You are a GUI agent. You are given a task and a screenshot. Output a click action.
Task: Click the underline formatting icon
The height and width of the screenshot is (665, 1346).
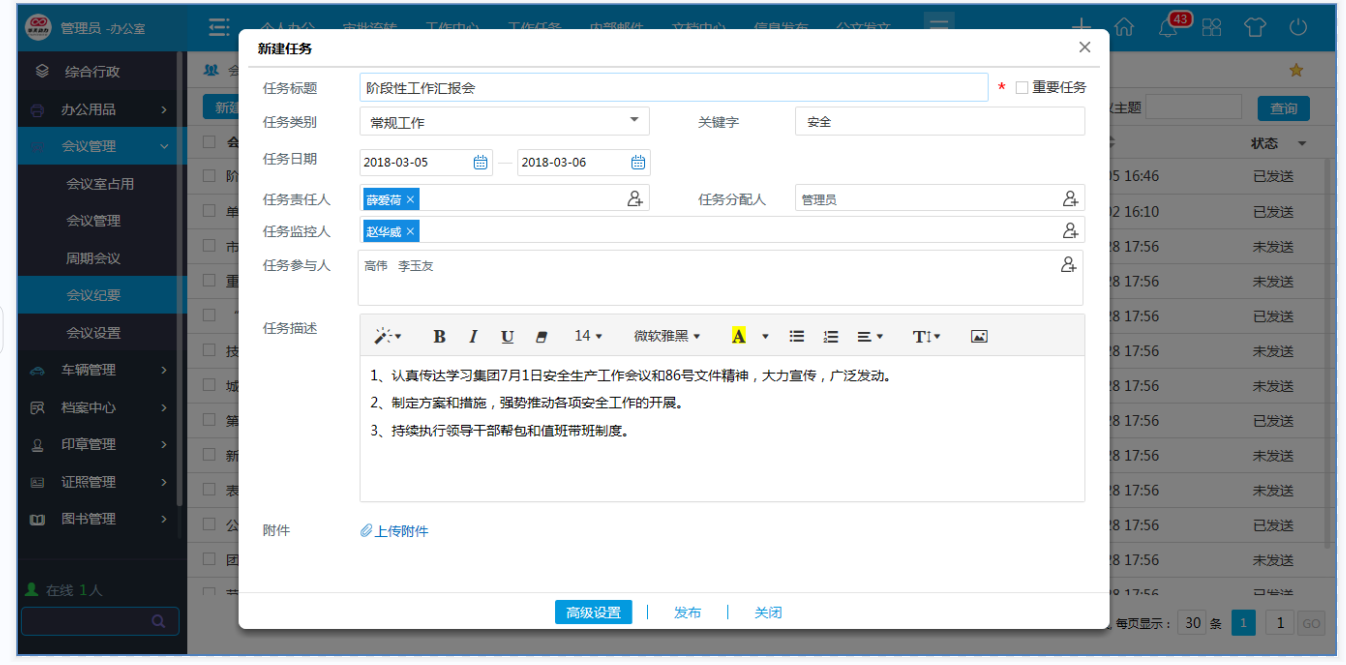[x=507, y=337]
